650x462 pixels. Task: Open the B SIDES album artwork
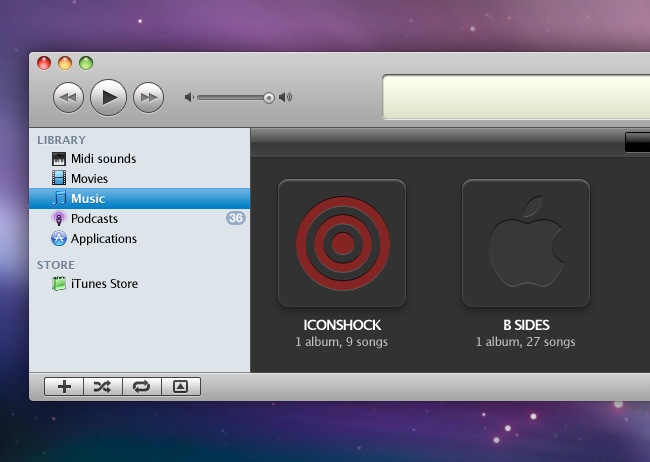coord(526,243)
